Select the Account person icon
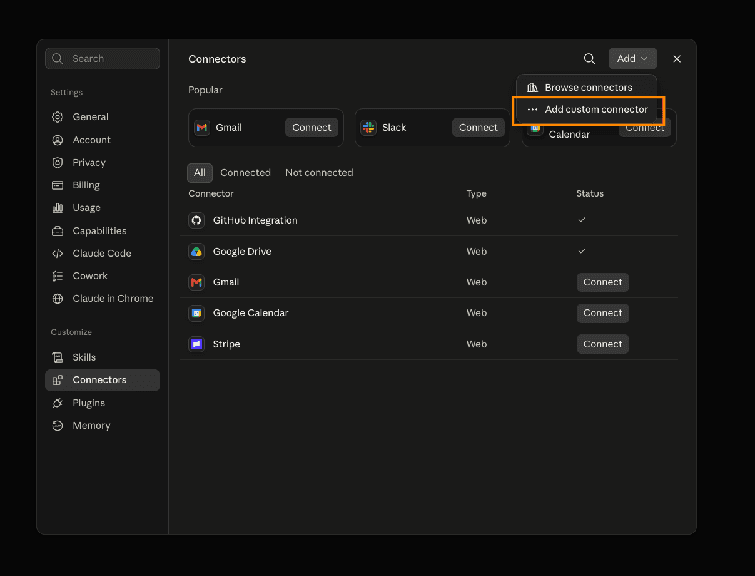The height and width of the screenshot is (576, 755). [58, 140]
